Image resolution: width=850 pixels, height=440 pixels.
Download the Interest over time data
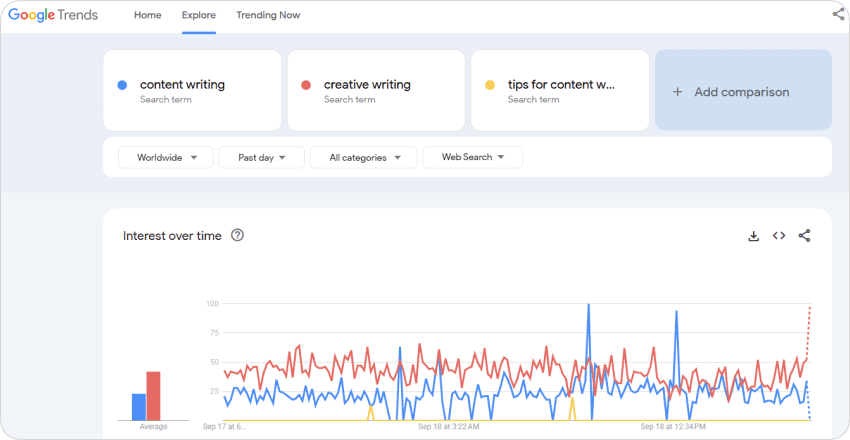[753, 236]
